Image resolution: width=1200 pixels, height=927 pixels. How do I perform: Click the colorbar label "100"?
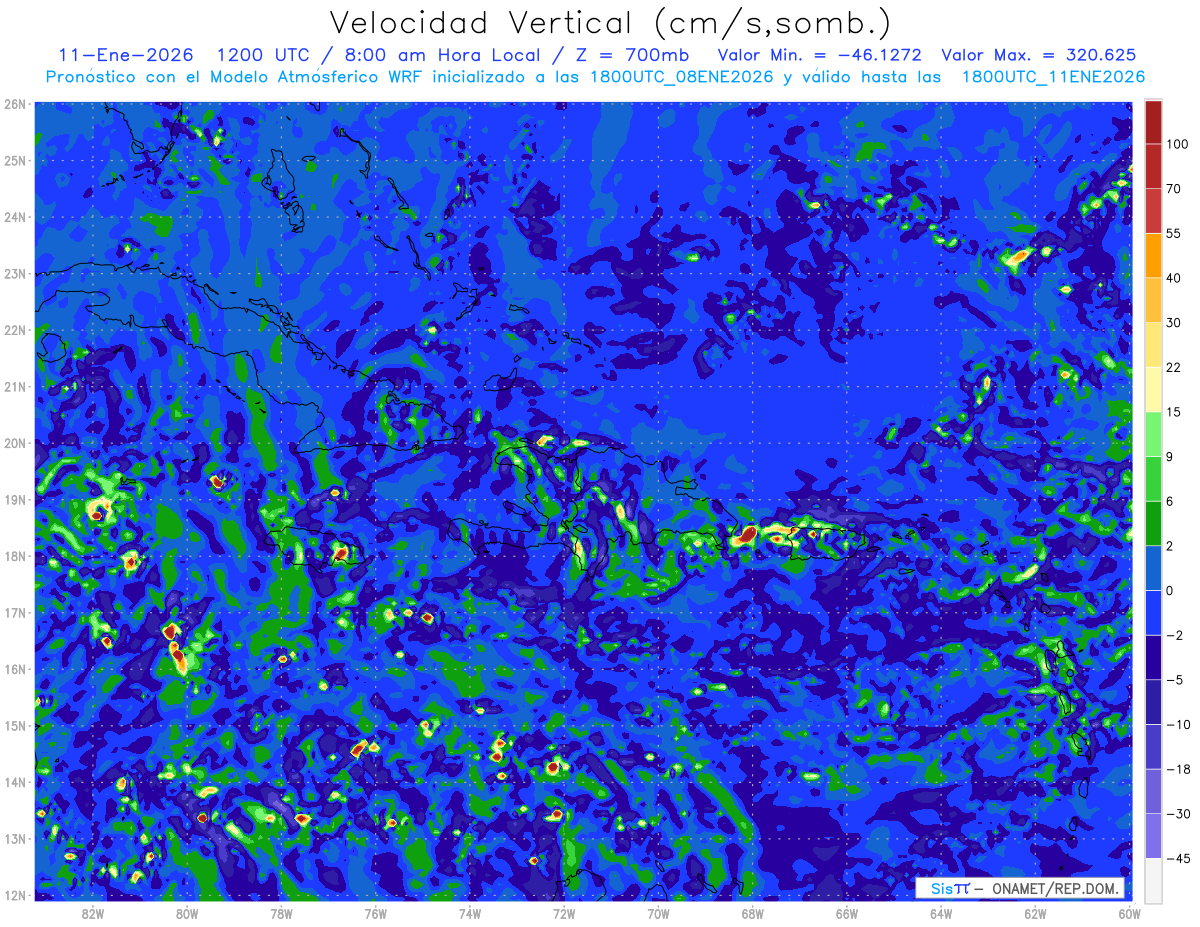pyautogui.click(x=1177, y=144)
